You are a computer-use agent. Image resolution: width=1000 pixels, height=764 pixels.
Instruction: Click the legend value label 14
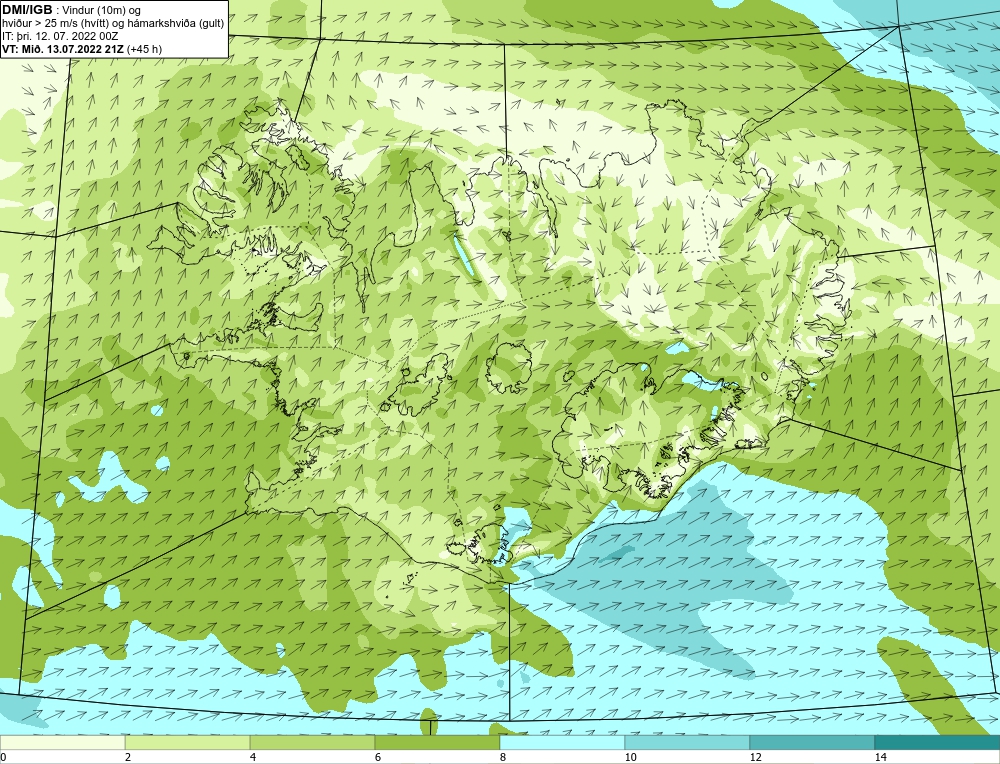click(881, 757)
